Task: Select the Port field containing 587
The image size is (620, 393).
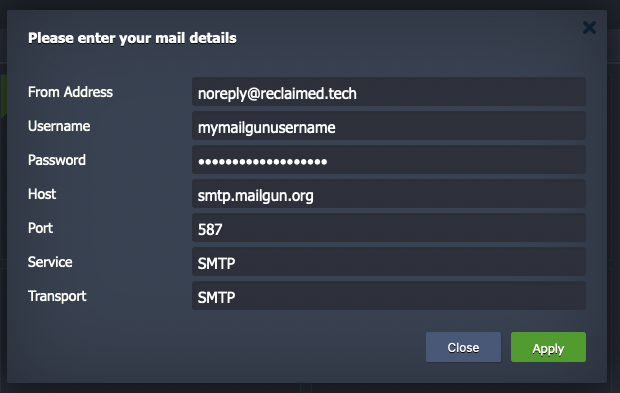Action: [389, 228]
